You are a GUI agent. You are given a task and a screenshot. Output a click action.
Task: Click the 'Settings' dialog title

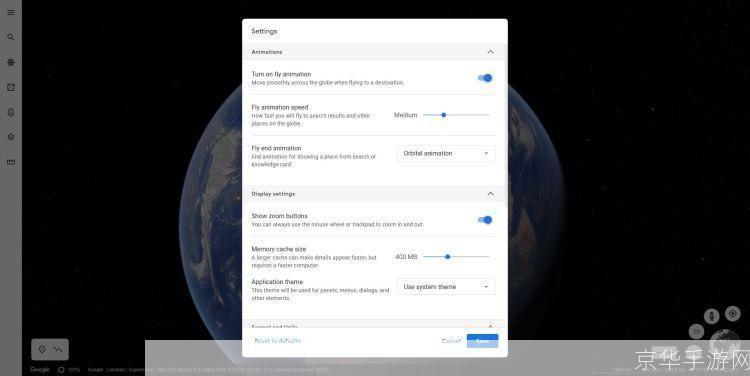(265, 31)
